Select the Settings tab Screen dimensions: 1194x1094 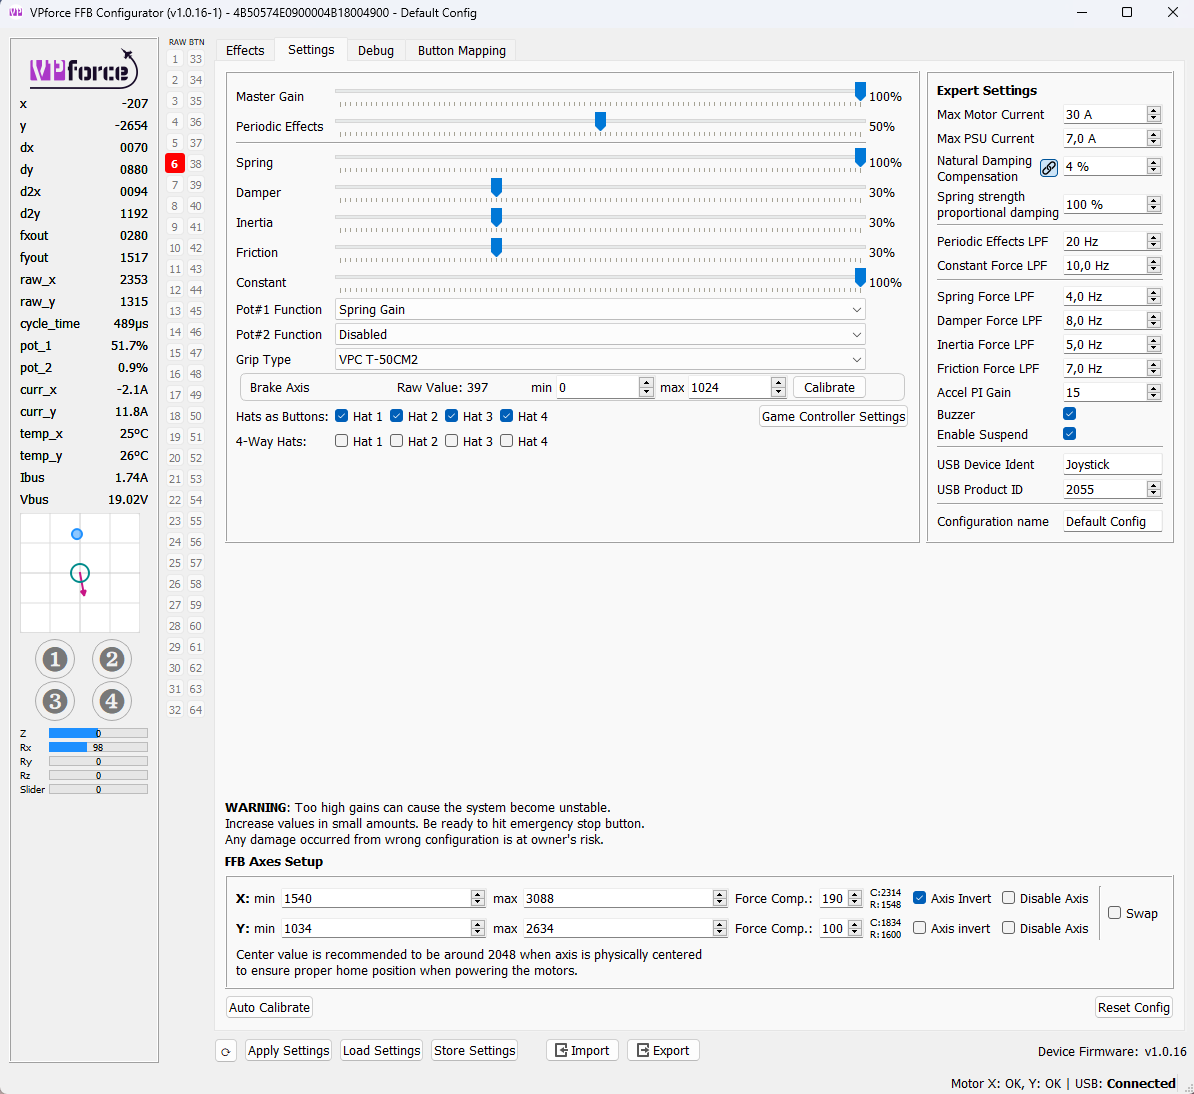(x=311, y=49)
